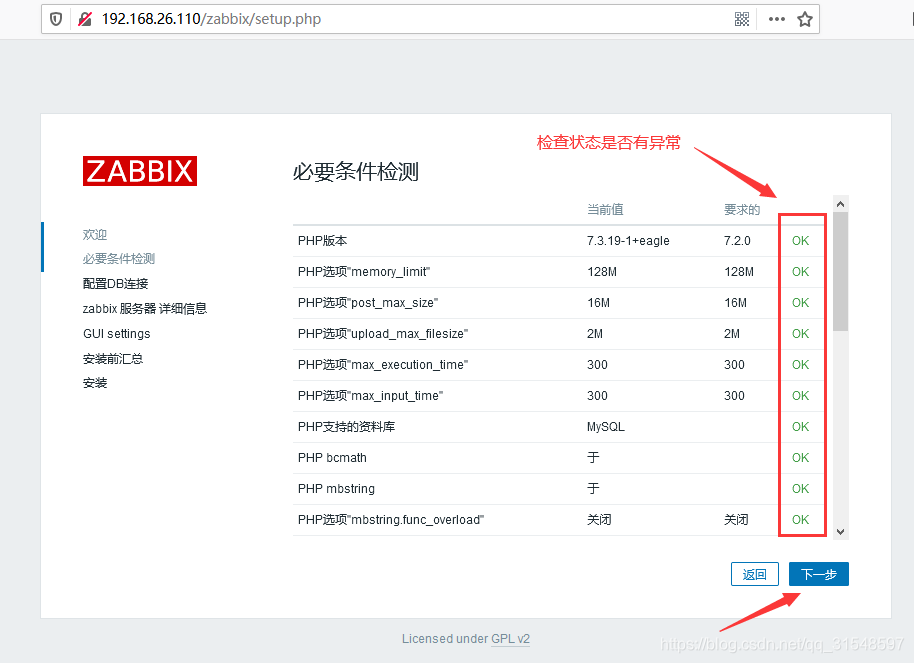The width and height of the screenshot is (914, 663).
Task: Open the QR code icon in address bar
Action: [x=741, y=19]
